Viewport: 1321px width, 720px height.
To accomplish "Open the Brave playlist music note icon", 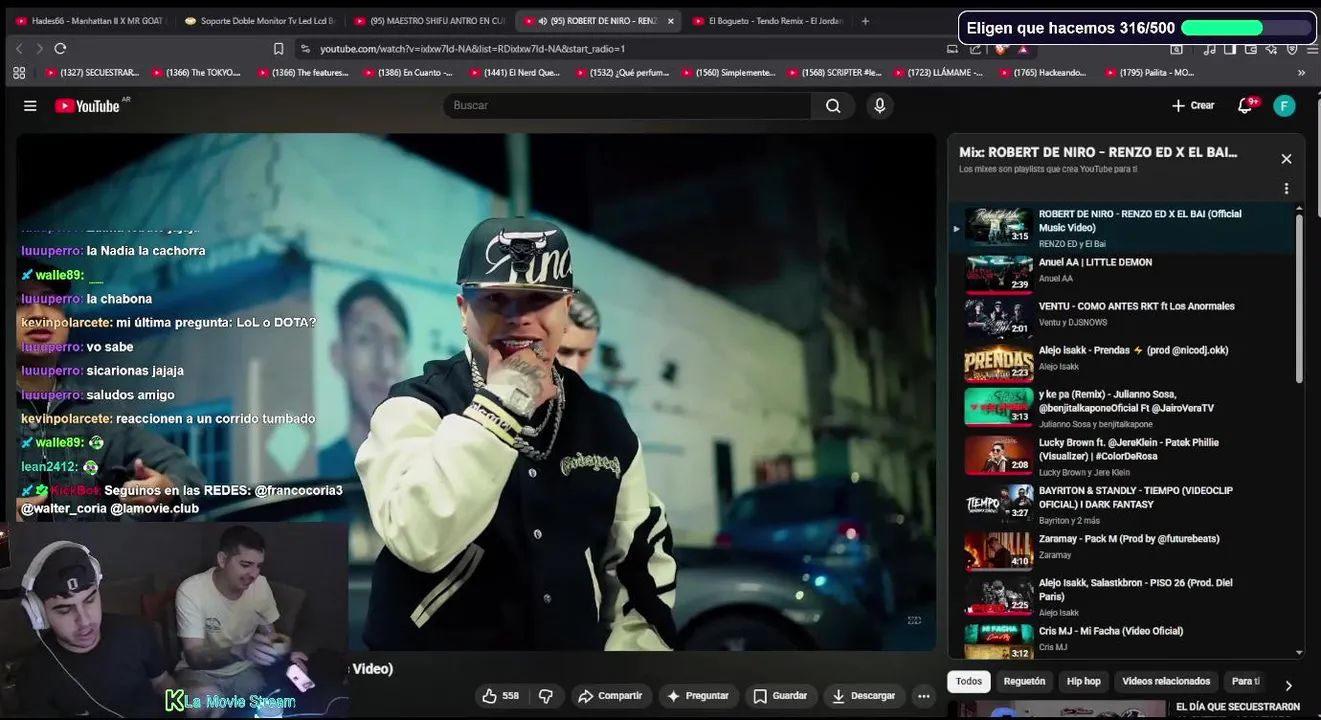I will point(1209,48).
